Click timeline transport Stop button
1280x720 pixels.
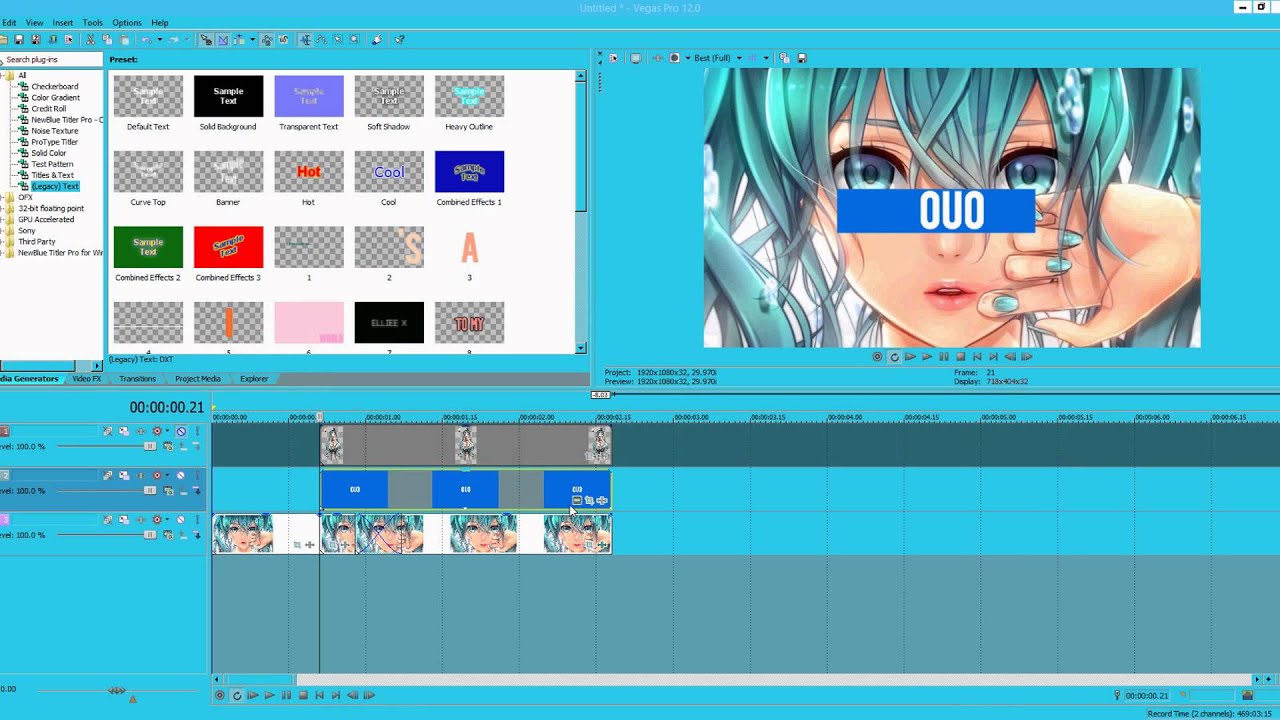303,695
